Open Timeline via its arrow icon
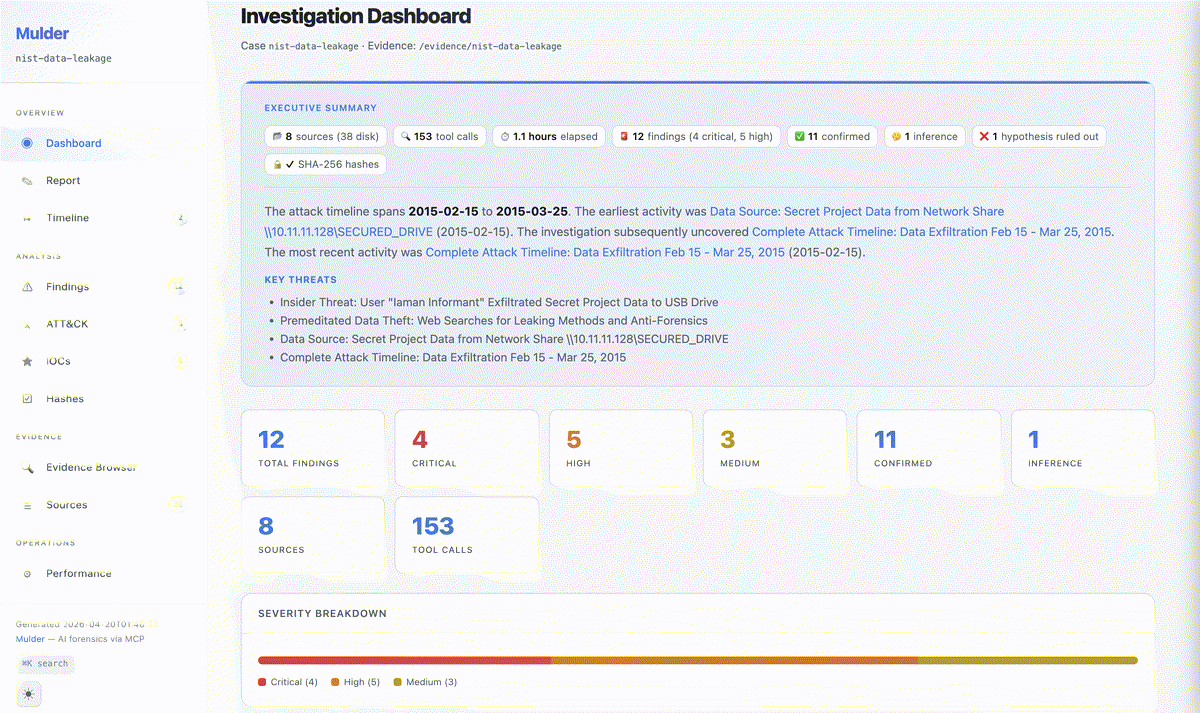This screenshot has width=1200, height=713. [28, 218]
